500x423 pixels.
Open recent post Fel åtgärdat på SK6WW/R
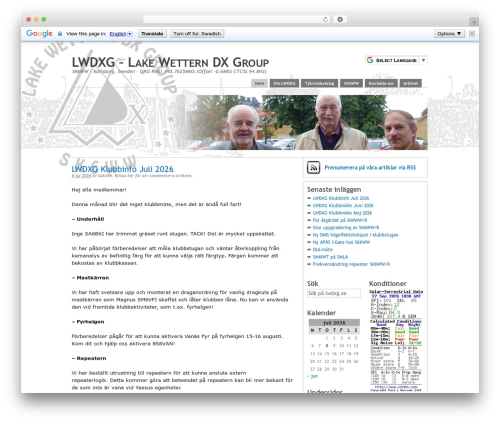[x=340, y=220]
